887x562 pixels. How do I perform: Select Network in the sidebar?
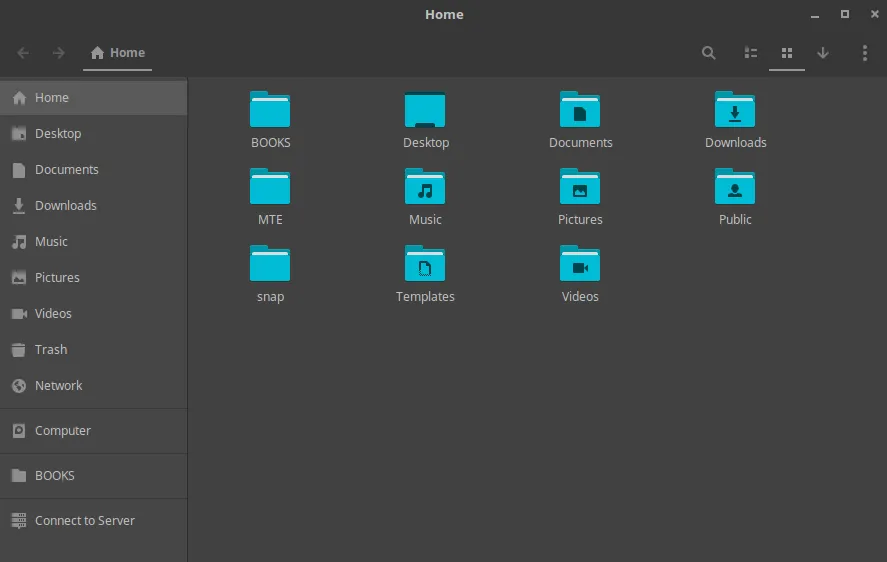[58, 386]
